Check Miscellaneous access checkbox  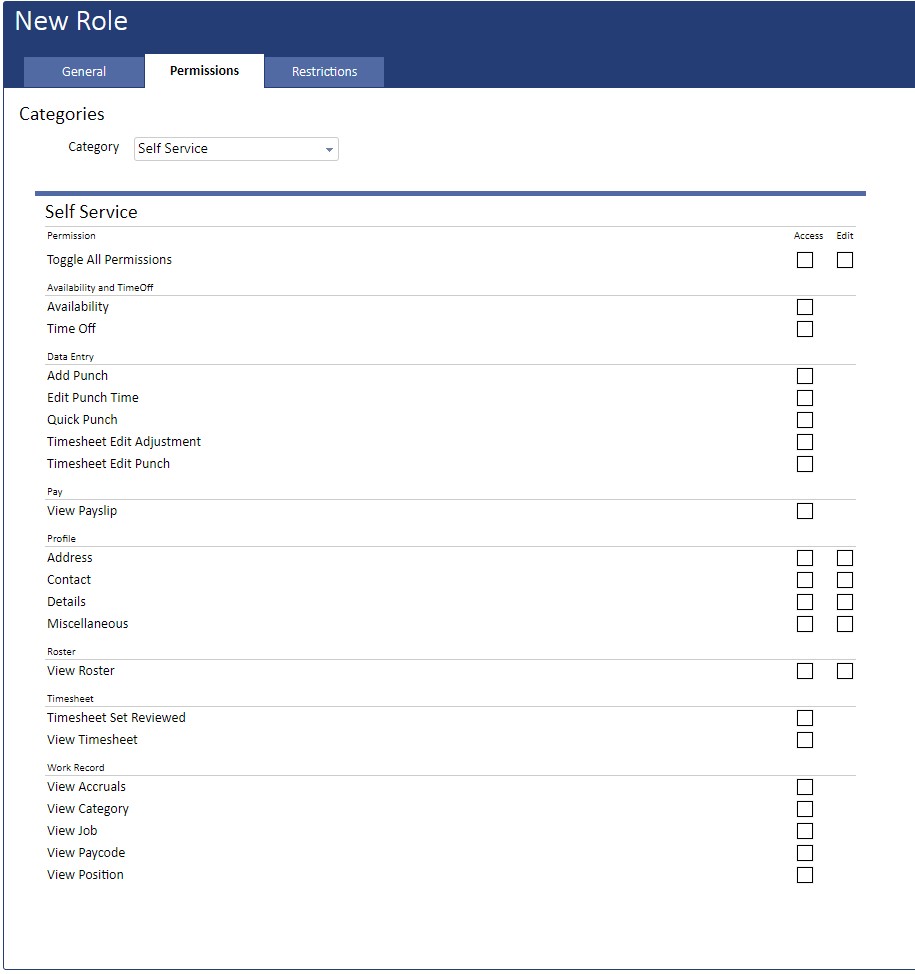[804, 624]
